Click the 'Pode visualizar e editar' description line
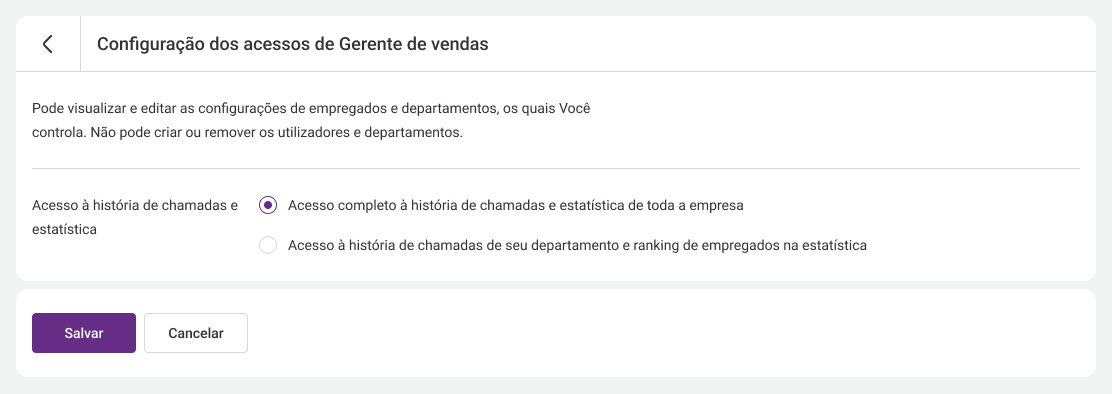Image resolution: width=1112 pixels, height=394 pixels. pyautogui.click(x=311, y=109)
